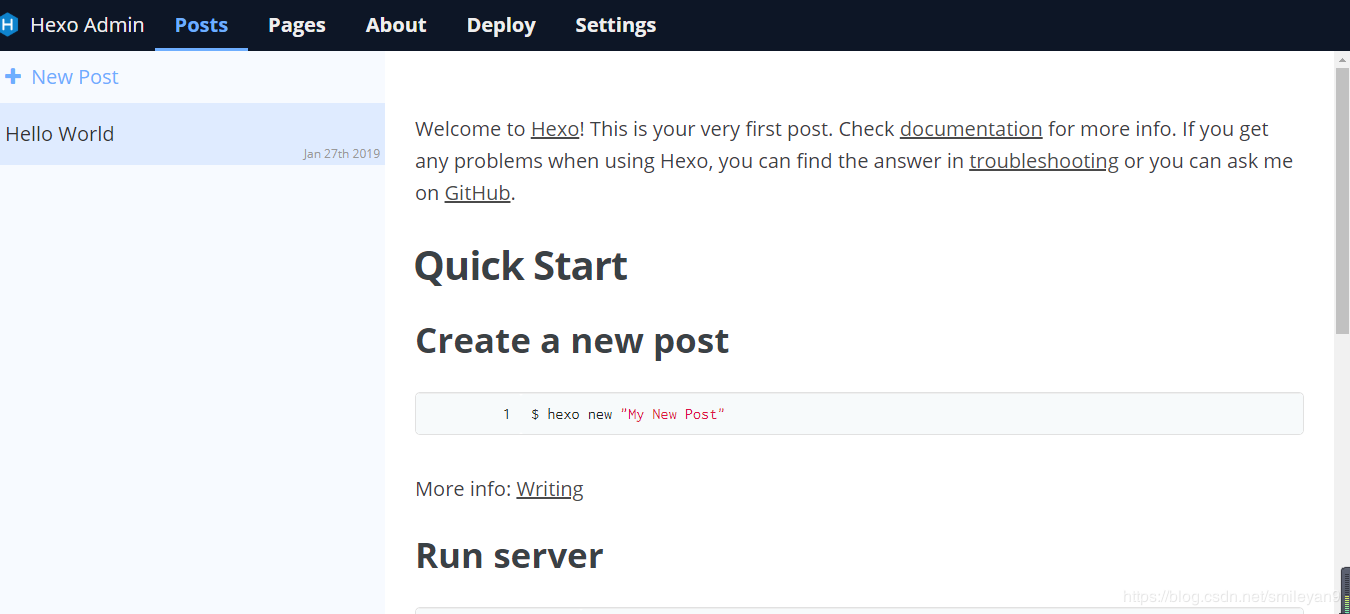
Task: Visit the troubleshooting link
Action: coord(1043,161)
